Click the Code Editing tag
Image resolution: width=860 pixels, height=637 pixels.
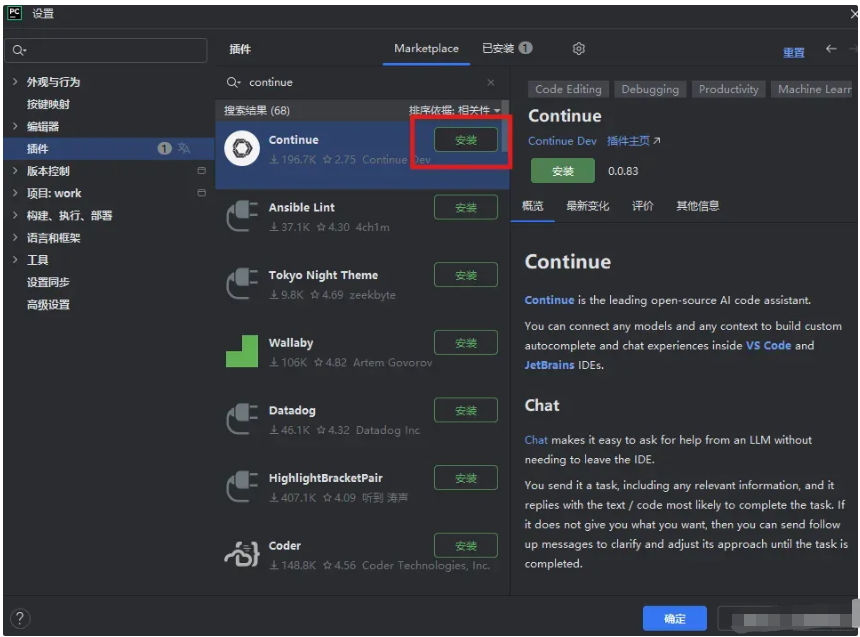click(x=568, y=89)
